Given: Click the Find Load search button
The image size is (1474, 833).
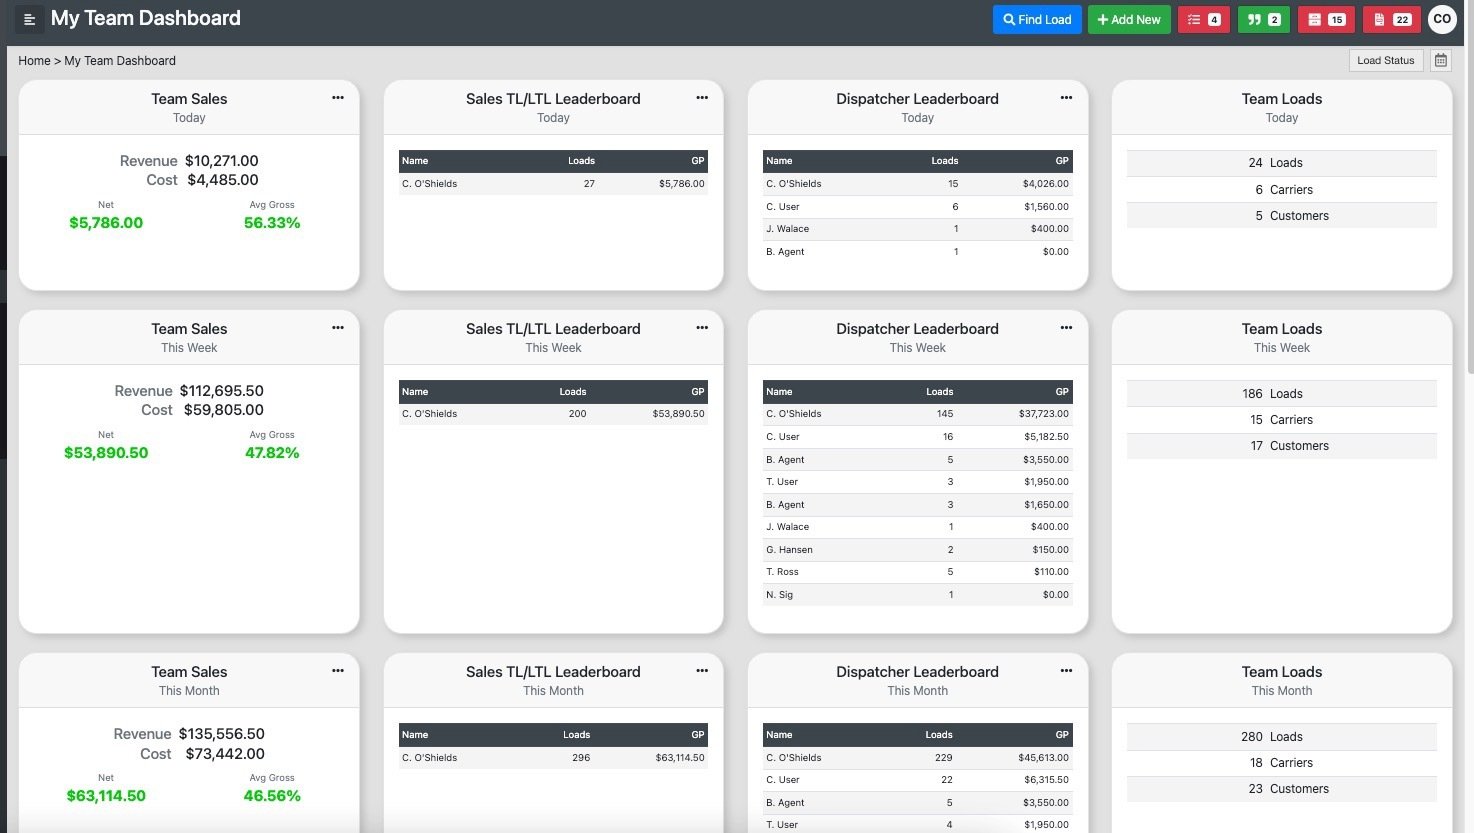Looking at the screenshot, I should [x=1037, y=19].
